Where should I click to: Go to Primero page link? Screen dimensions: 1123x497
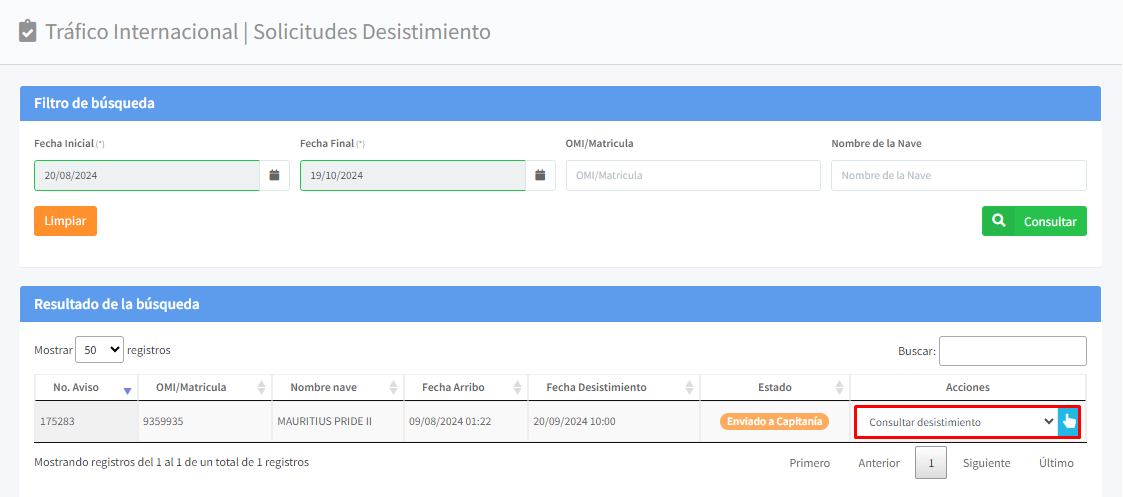[809, 463]
